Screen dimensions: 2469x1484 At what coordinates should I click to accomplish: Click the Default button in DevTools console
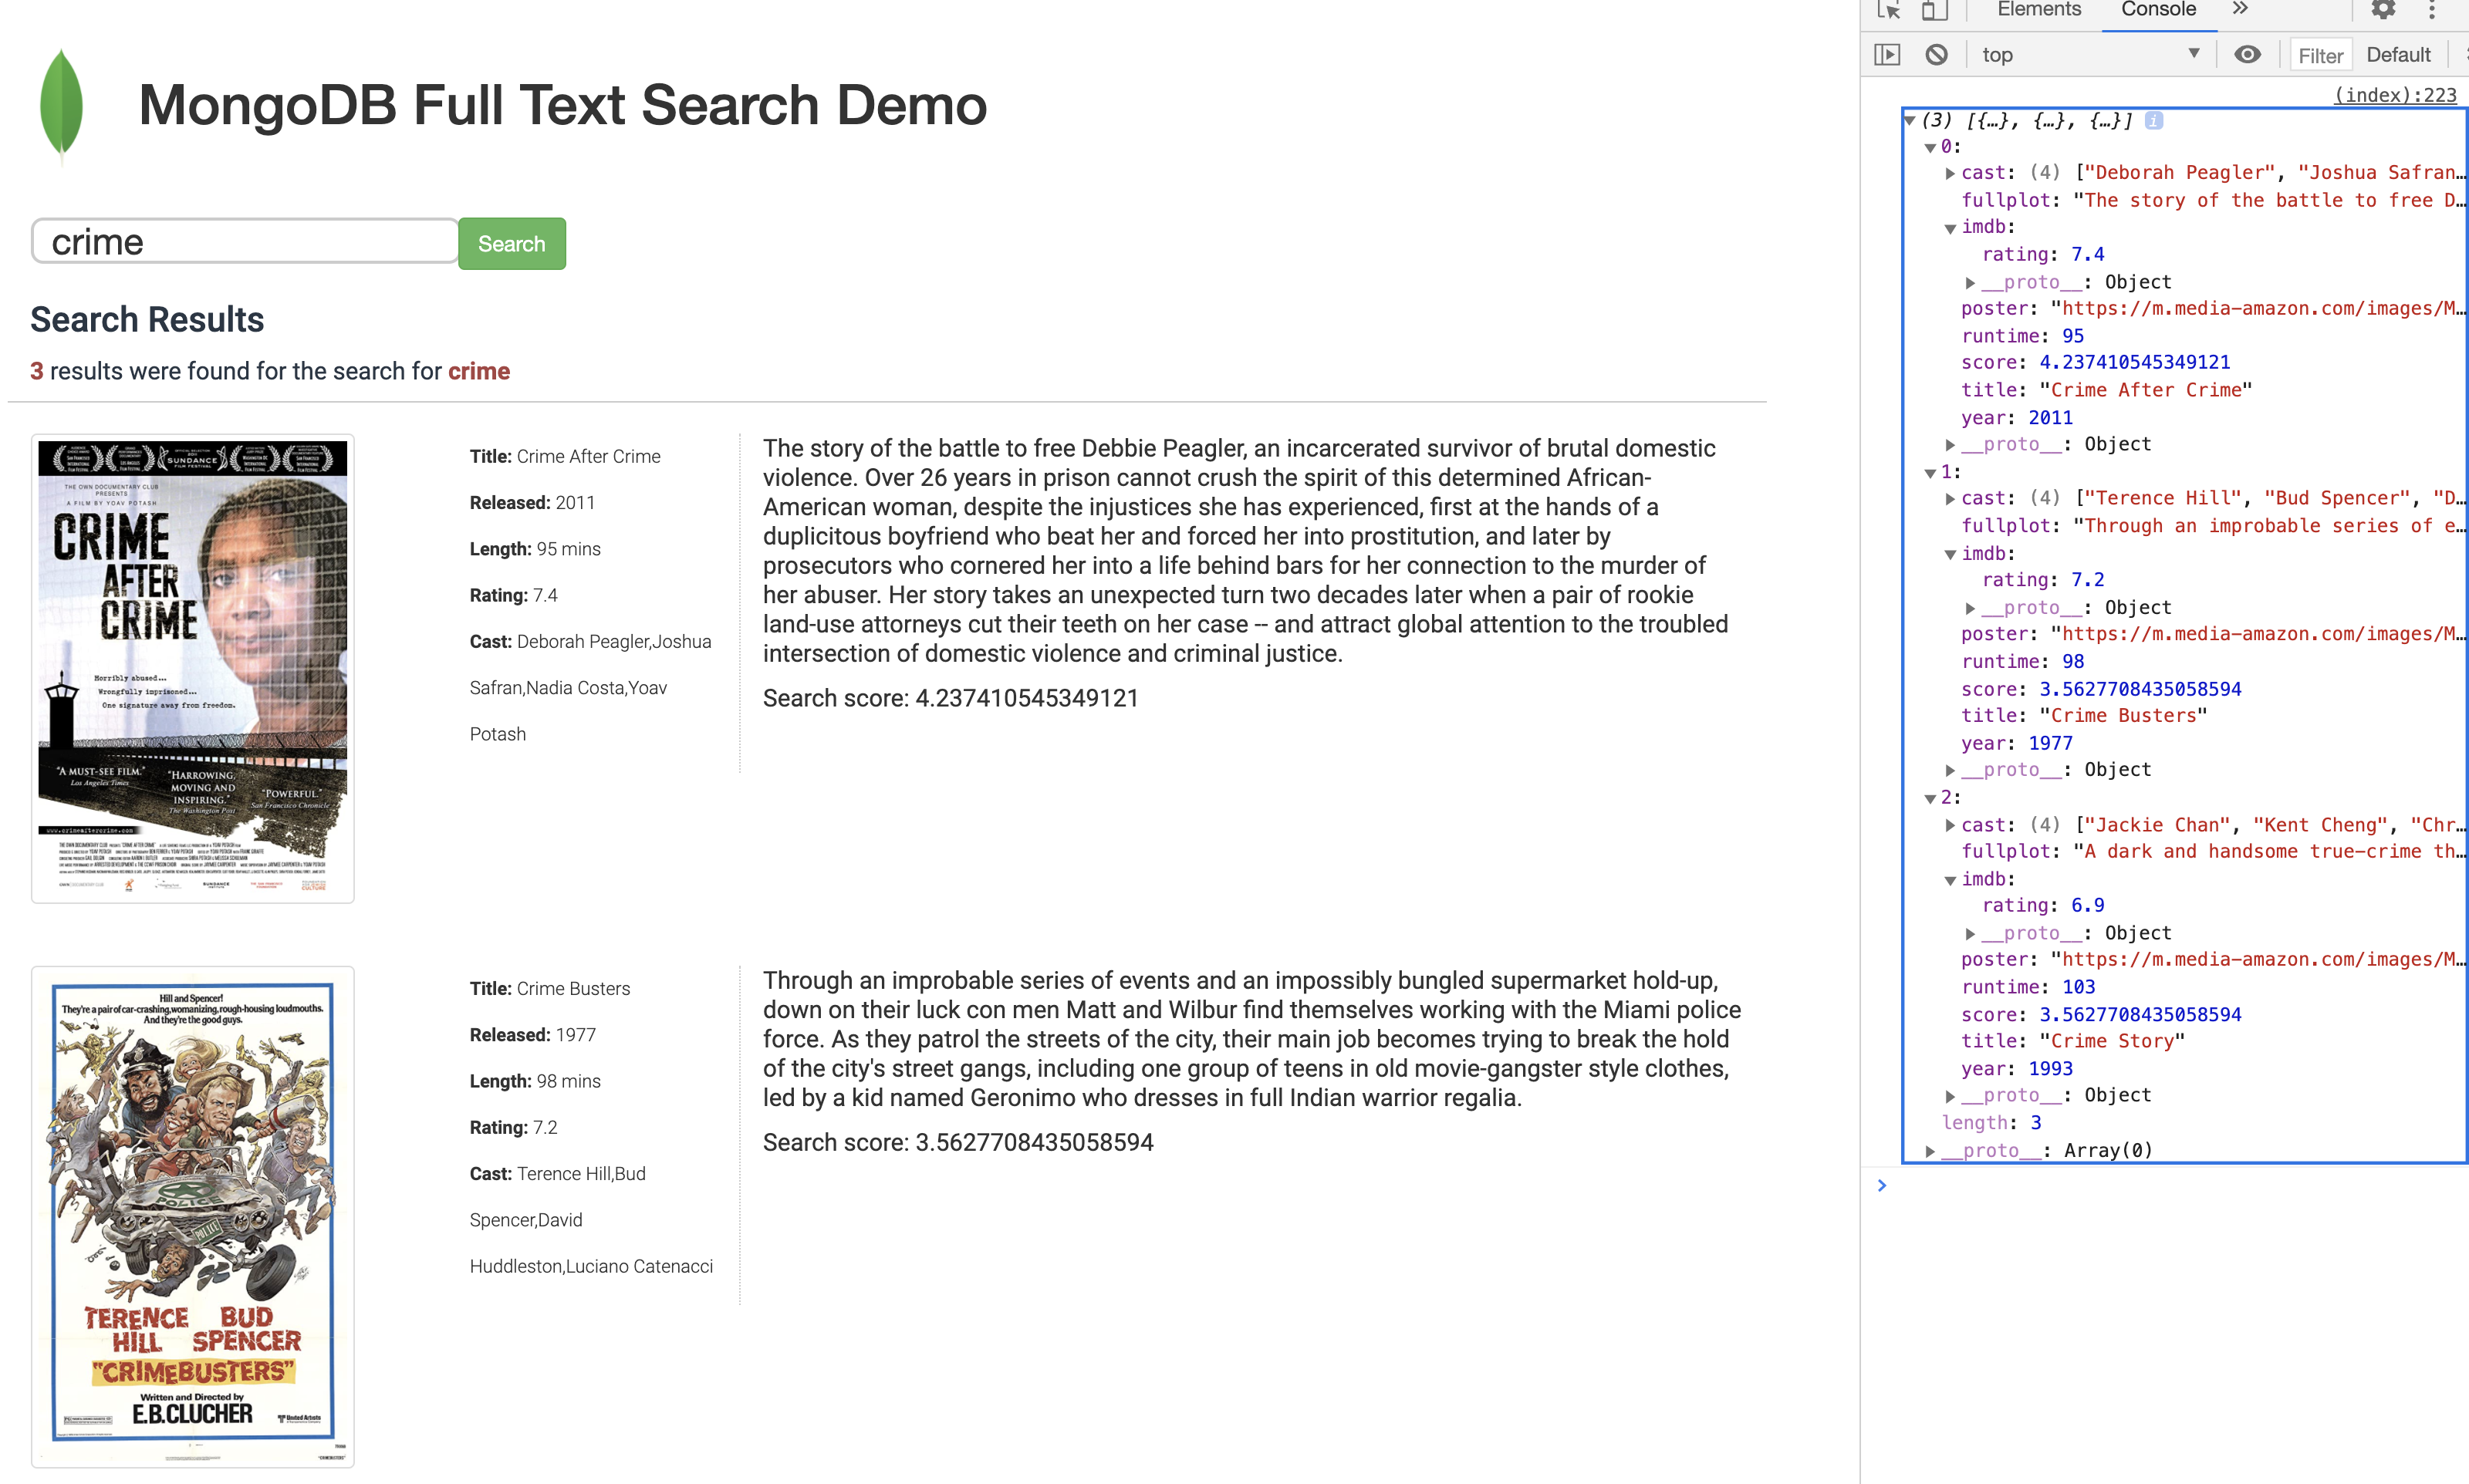(x=2400, y=56)
